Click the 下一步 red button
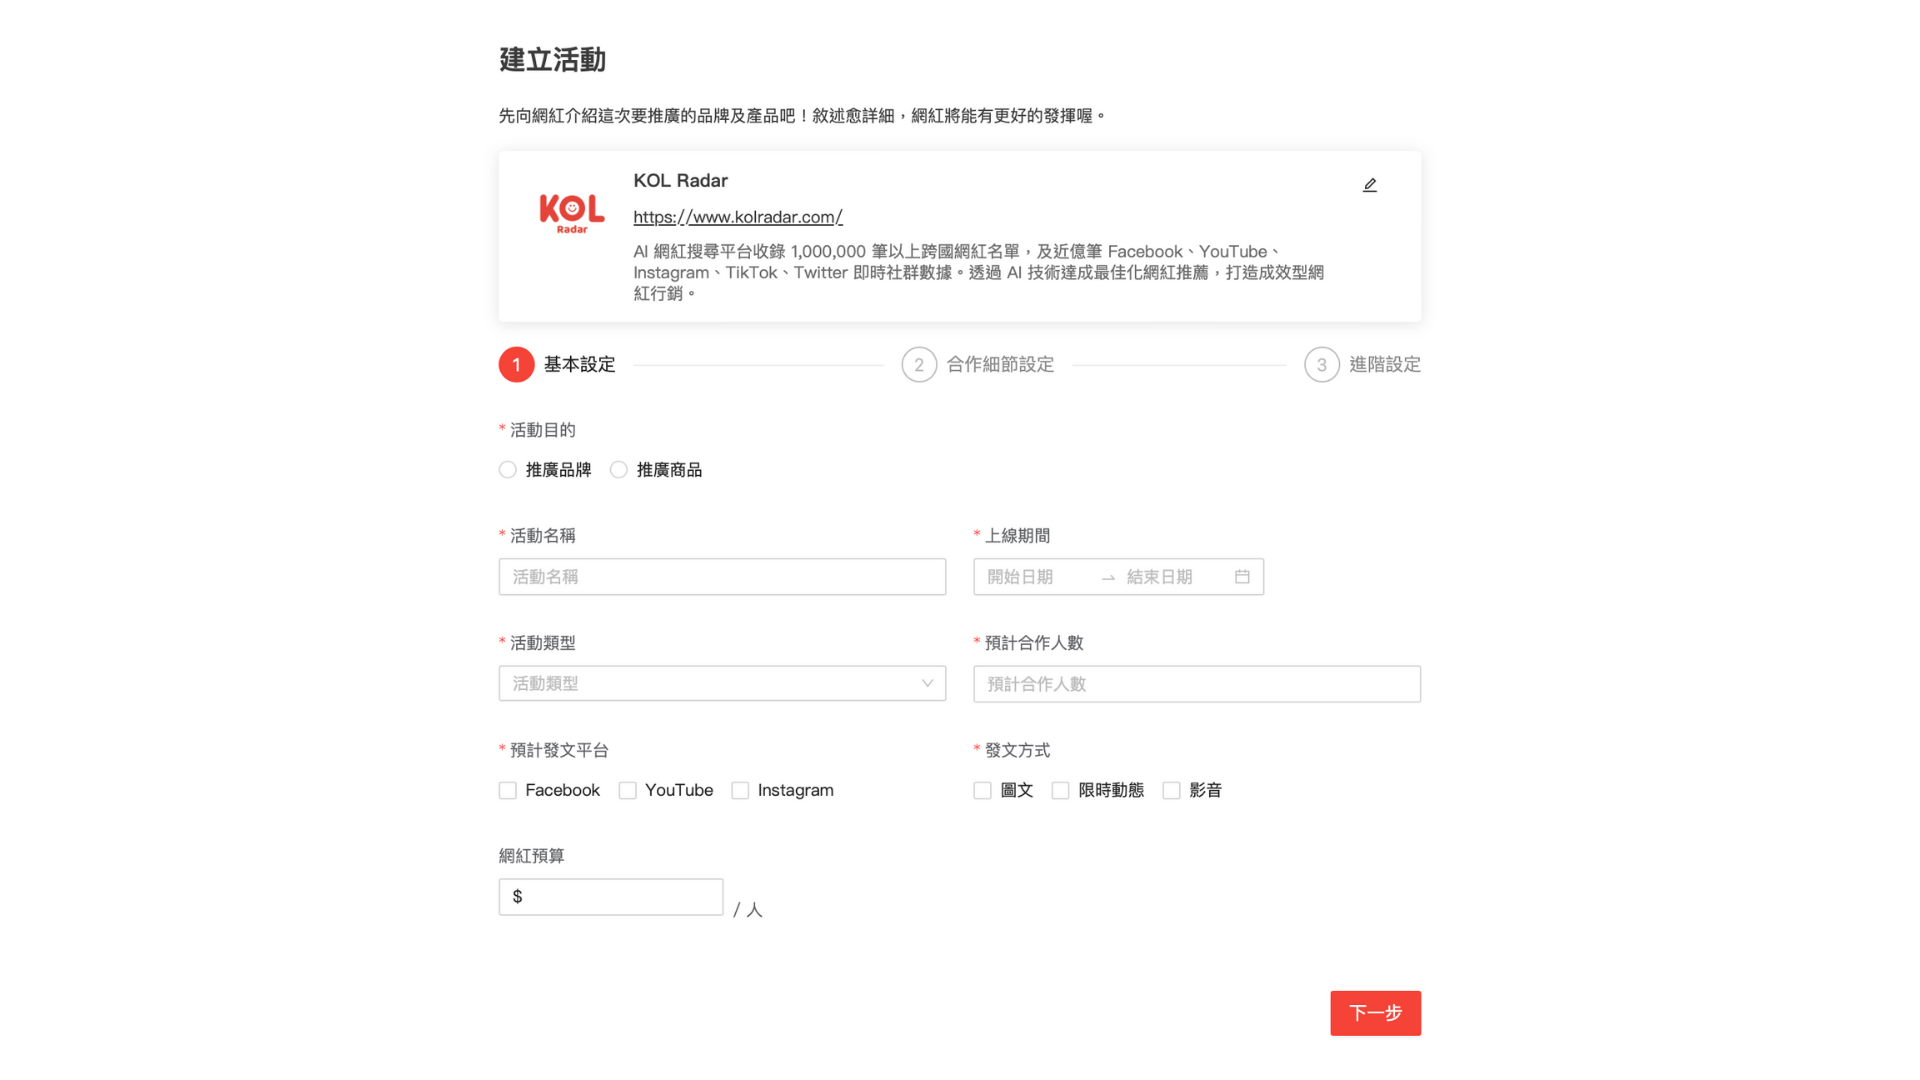The image size is (1920, 1080). coord(1375,1013)
